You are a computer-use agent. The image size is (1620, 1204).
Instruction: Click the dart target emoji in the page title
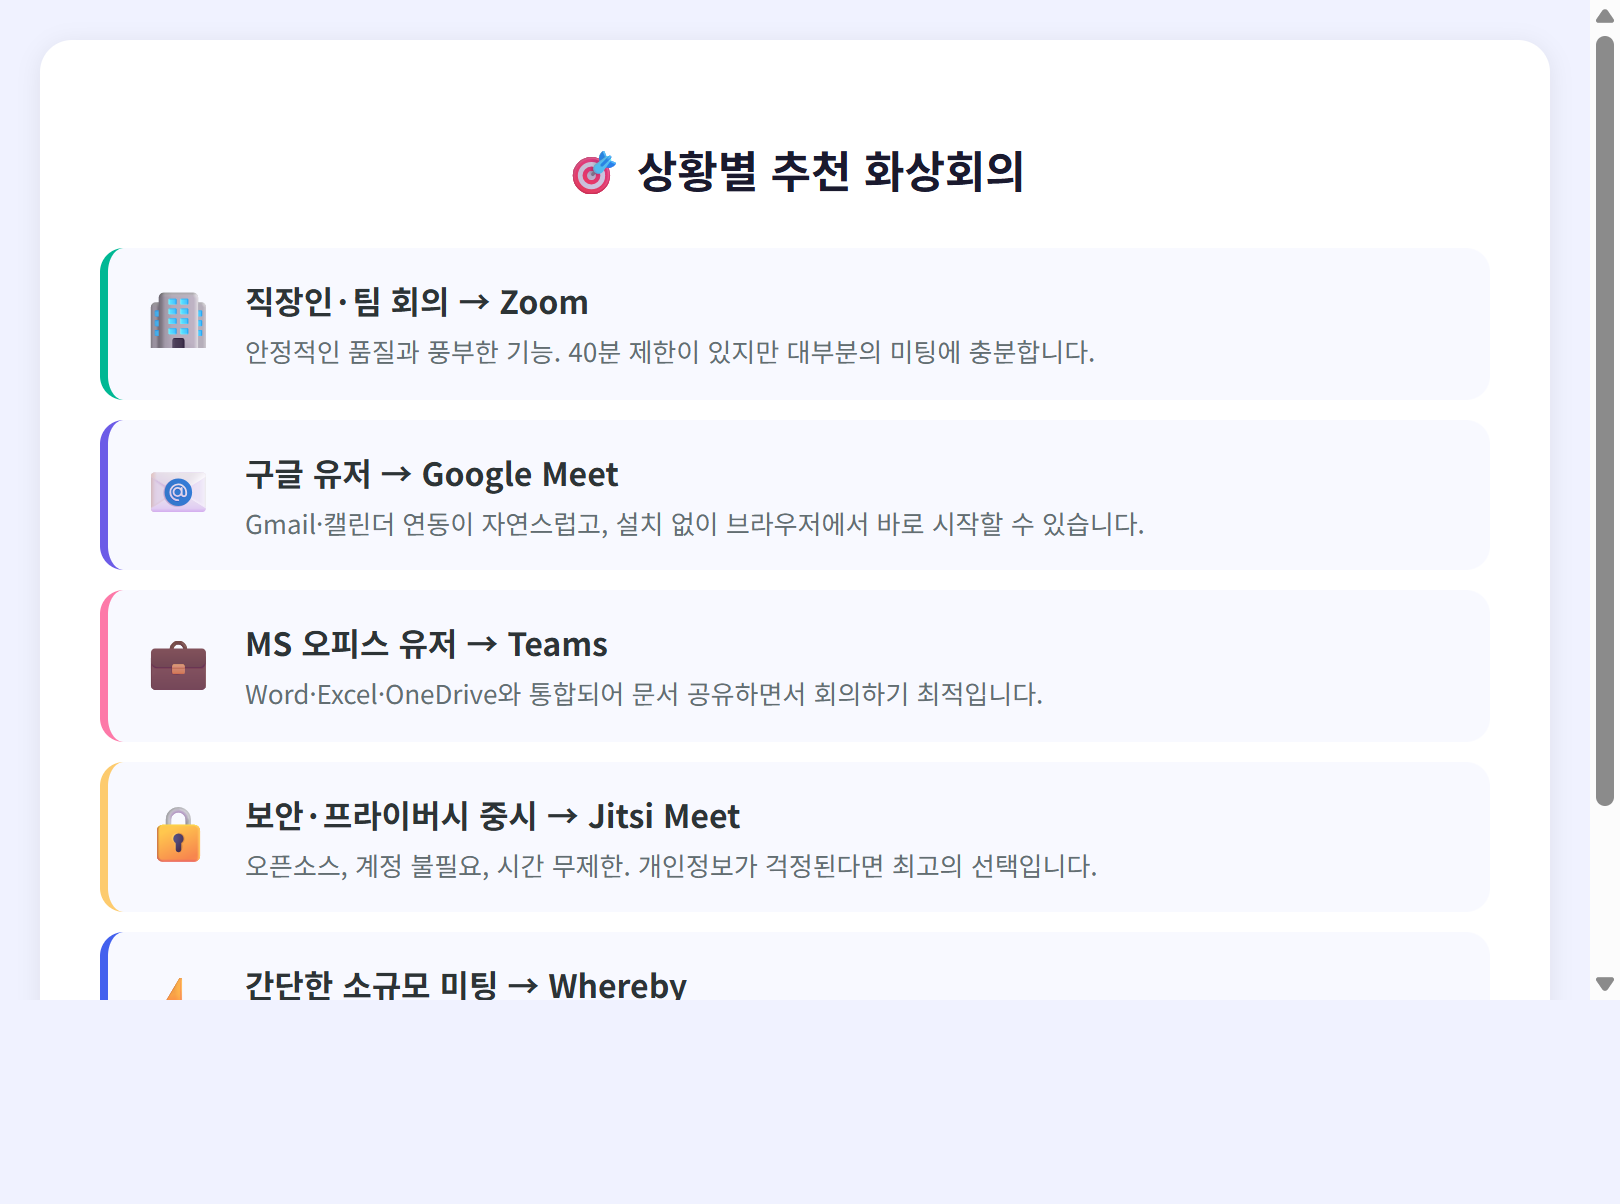point(594,172)
